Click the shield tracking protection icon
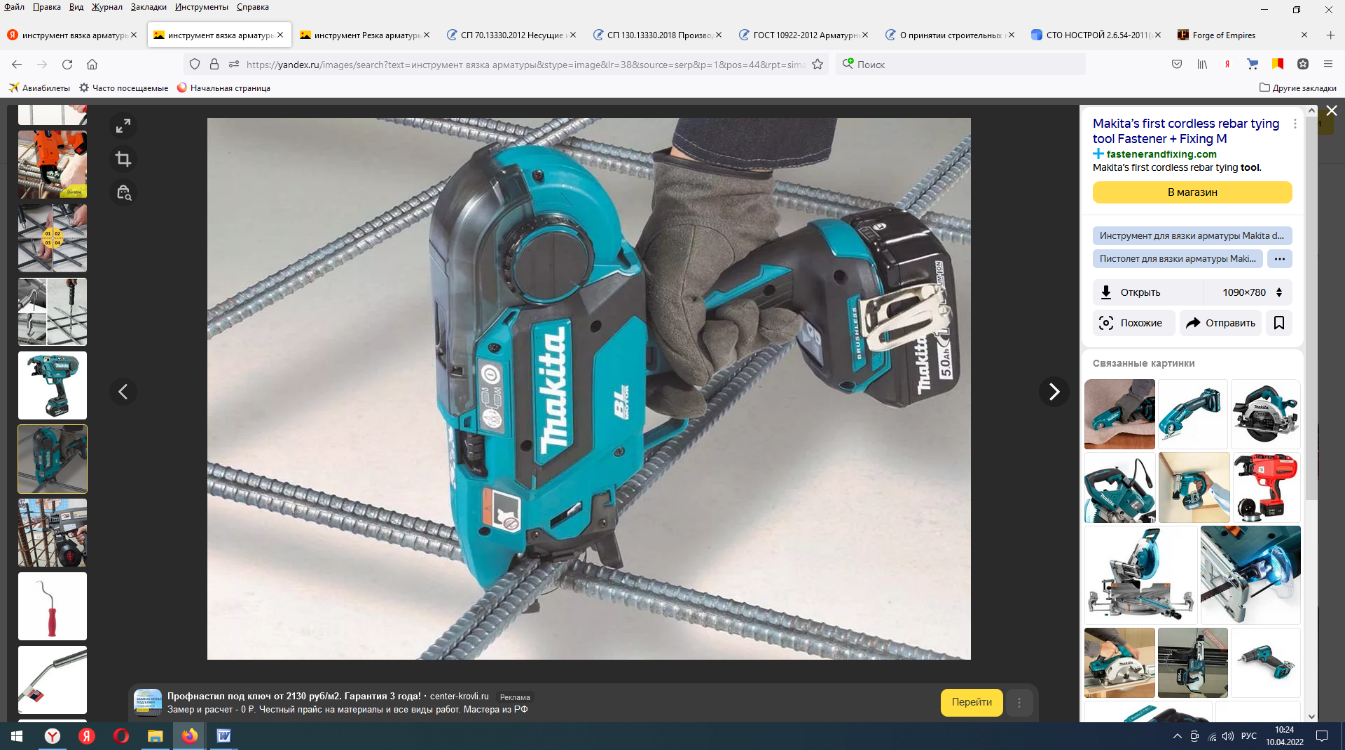Screen dimensions: 1345x750 (195, 64)
